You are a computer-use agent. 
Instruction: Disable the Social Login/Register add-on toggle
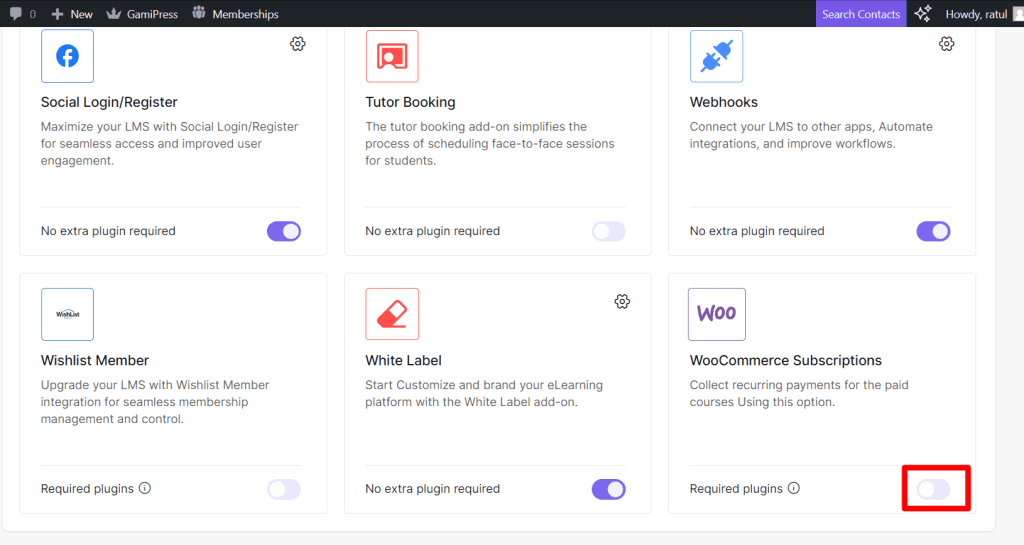pyautogui.click(x=283, y=231)
